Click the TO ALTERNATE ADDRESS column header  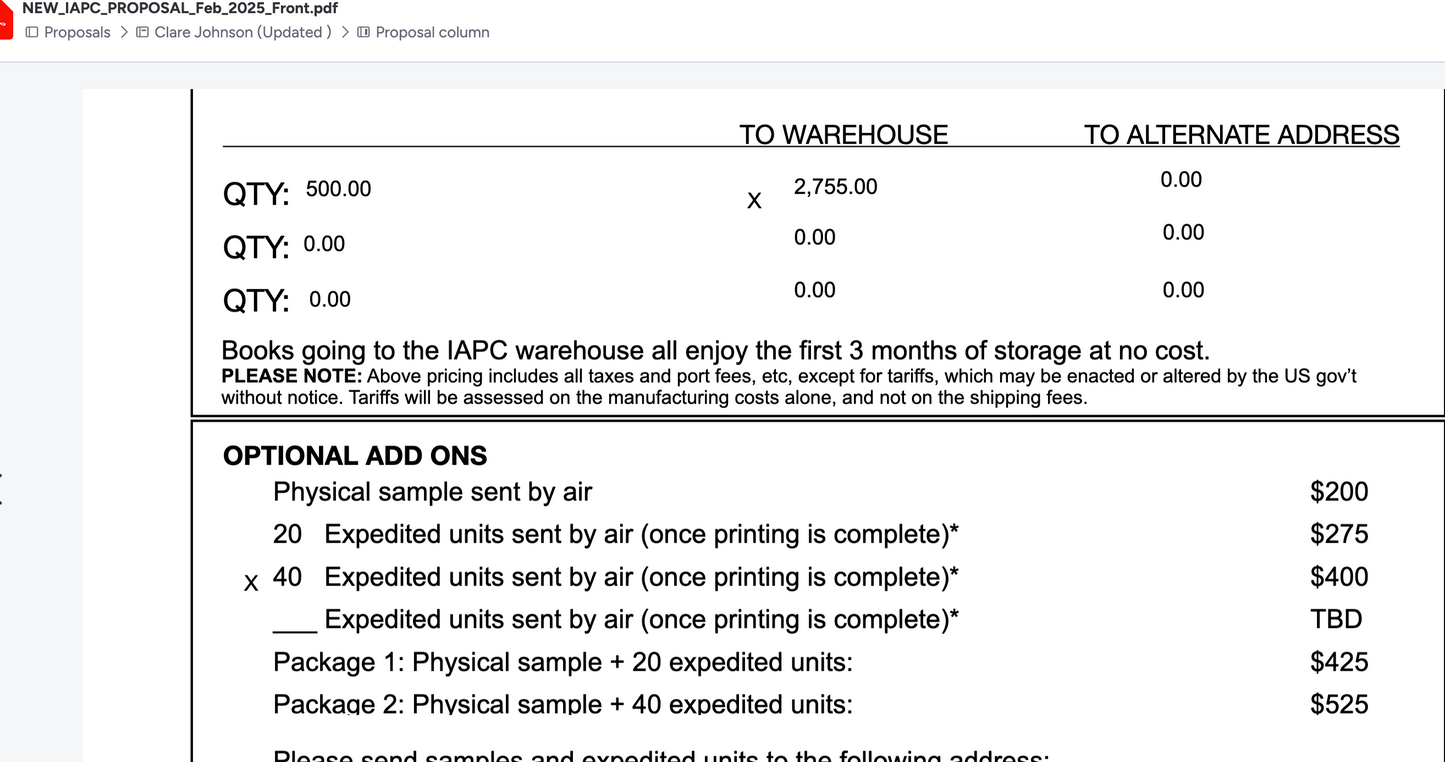pyautogui.click(x=1241, y=135)
